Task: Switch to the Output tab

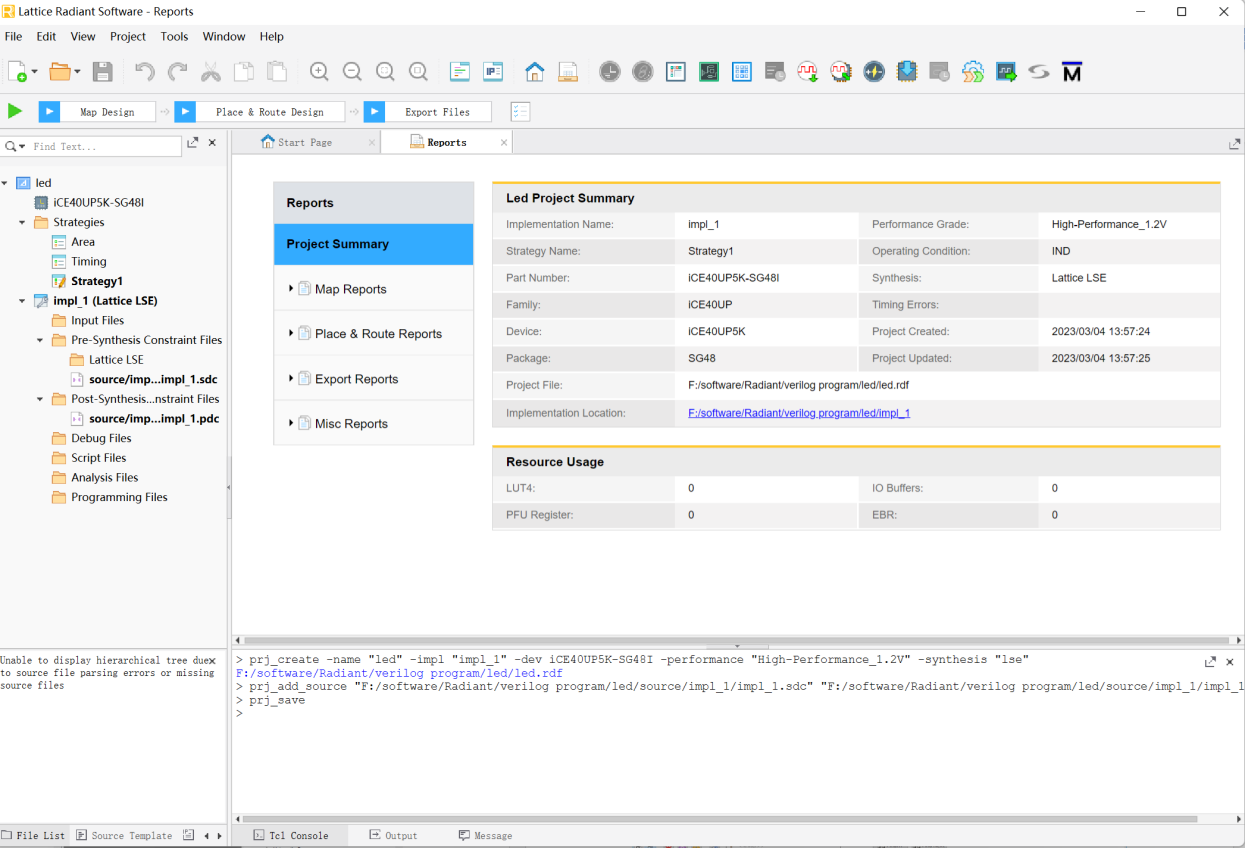Action: coord(394,835)
